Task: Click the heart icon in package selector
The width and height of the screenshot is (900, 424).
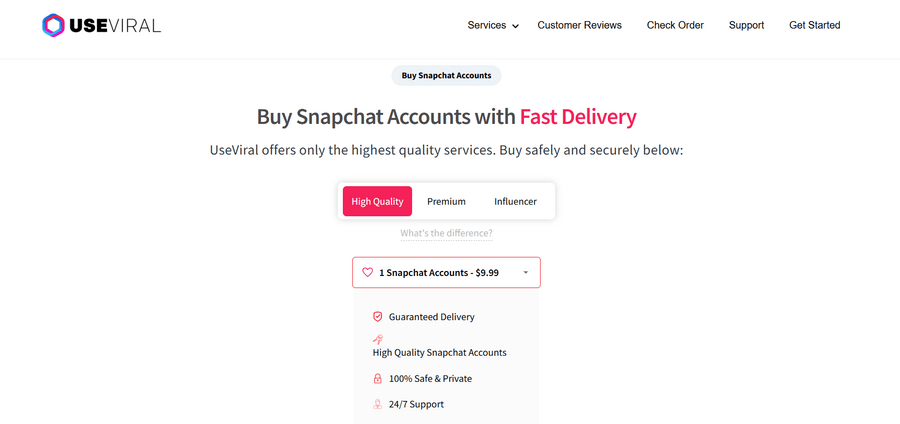Action: click(367, 272)
